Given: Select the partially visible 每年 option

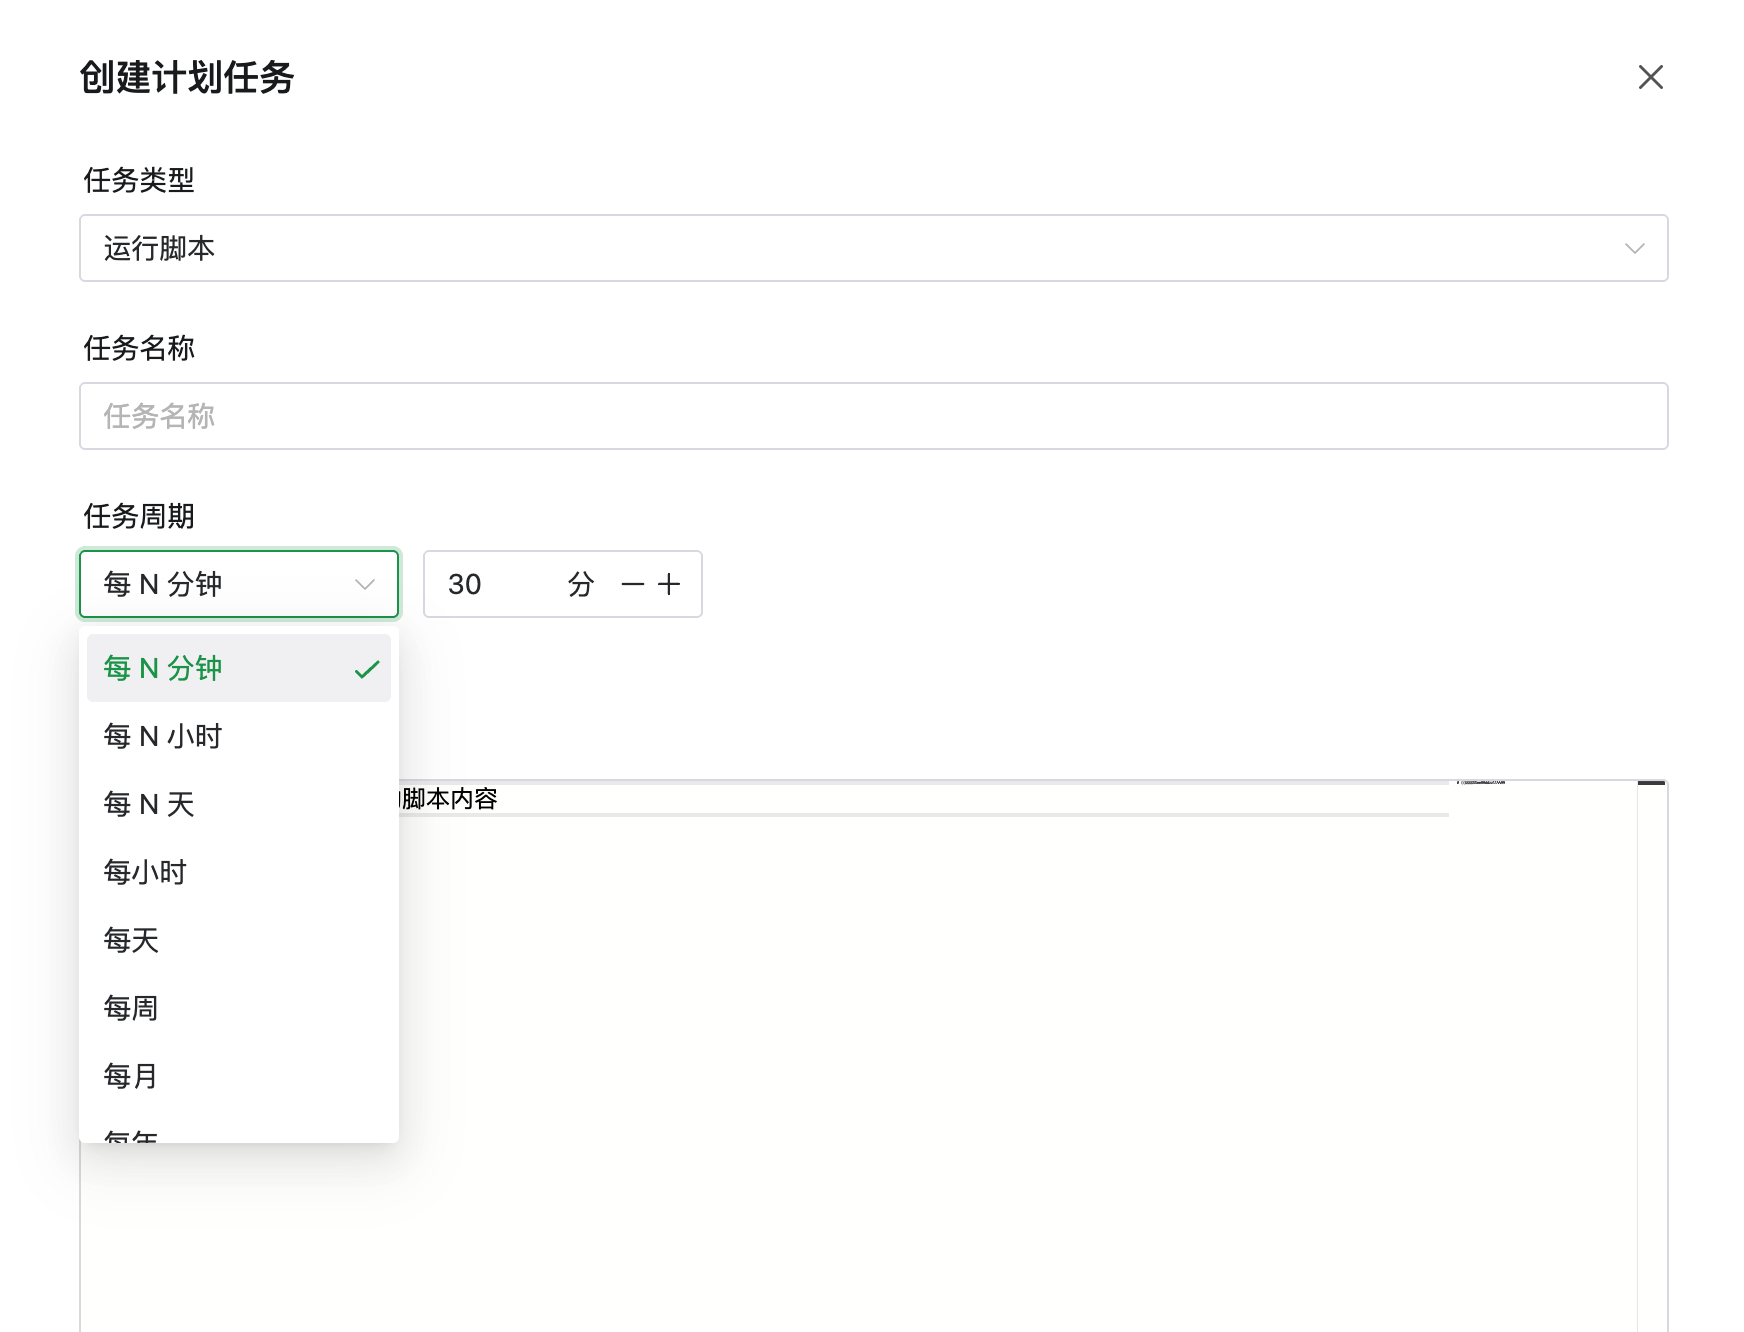Looking at the screenshot, I should click(x=129, y=1135).
